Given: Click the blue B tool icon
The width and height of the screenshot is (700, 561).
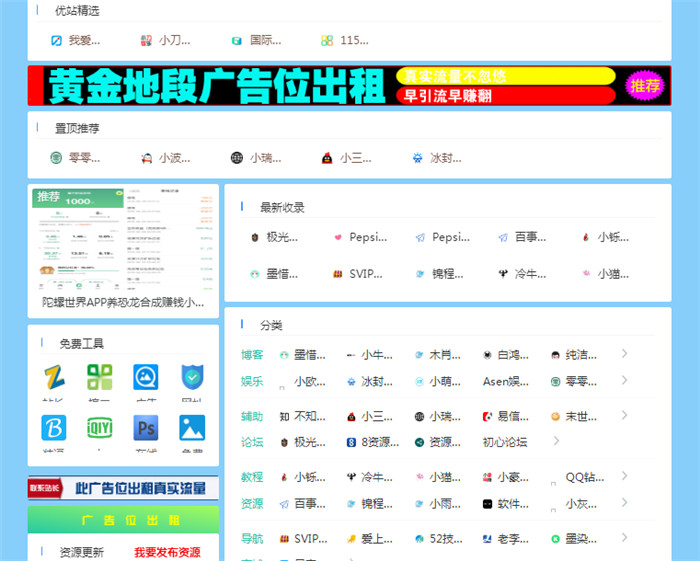Looking at the screenshot, I should (54, 428).
